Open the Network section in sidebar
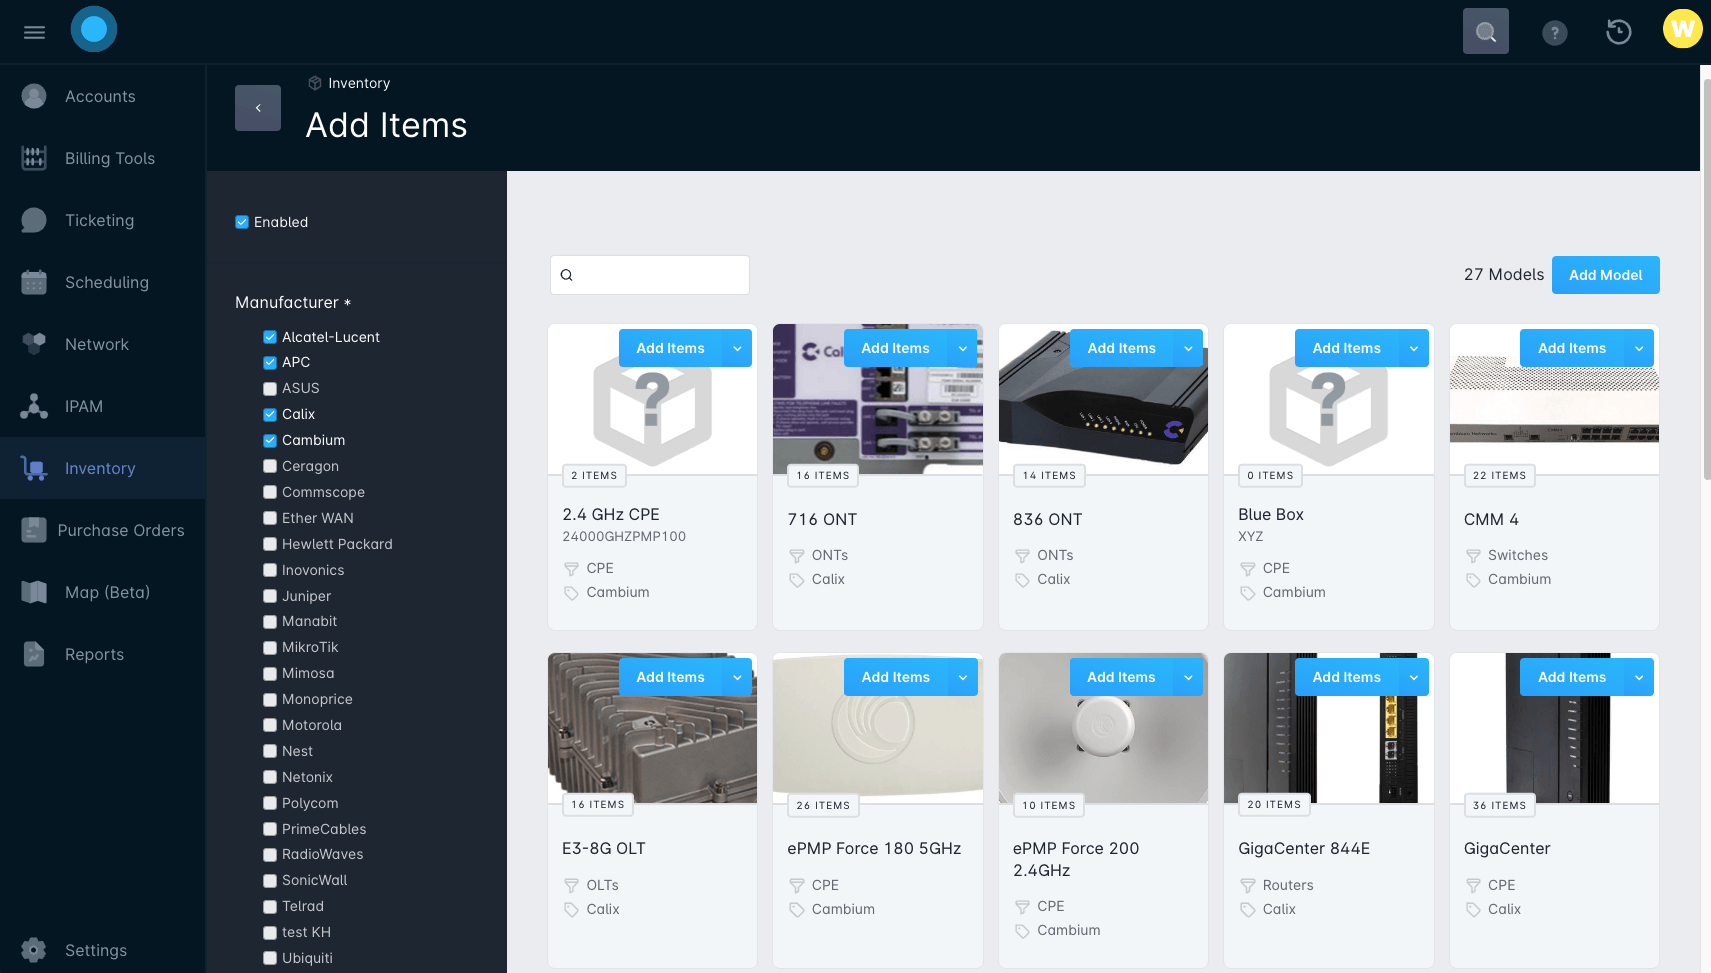1711x973 pixels. coord(97,344)
